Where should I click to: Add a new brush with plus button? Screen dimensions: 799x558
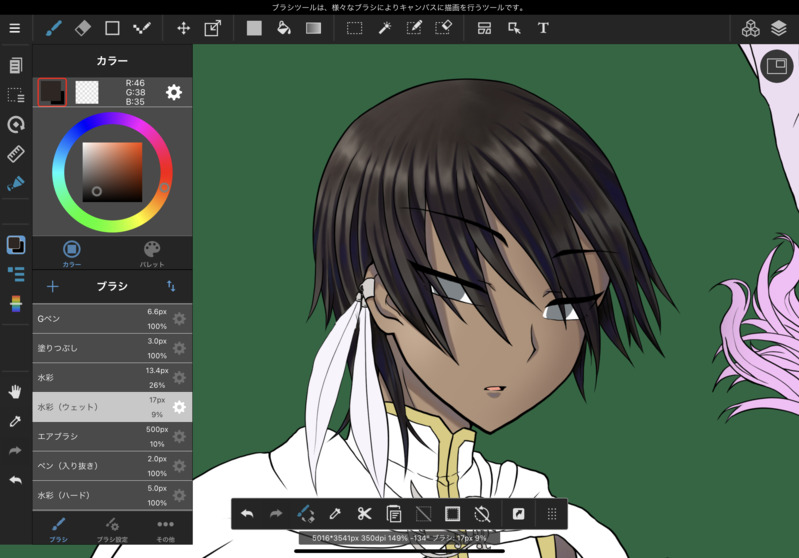click(x=52, y=286)
